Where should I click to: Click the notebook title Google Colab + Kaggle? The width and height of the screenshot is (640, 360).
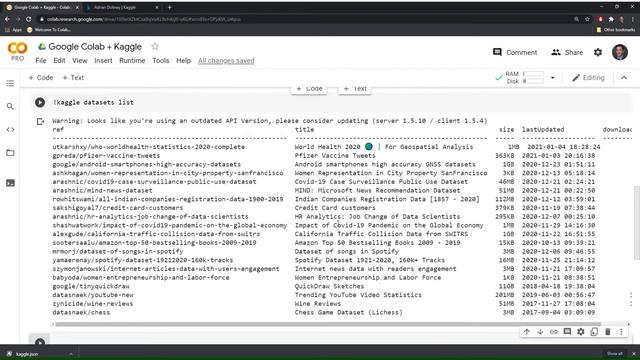(x=95, y=47)
